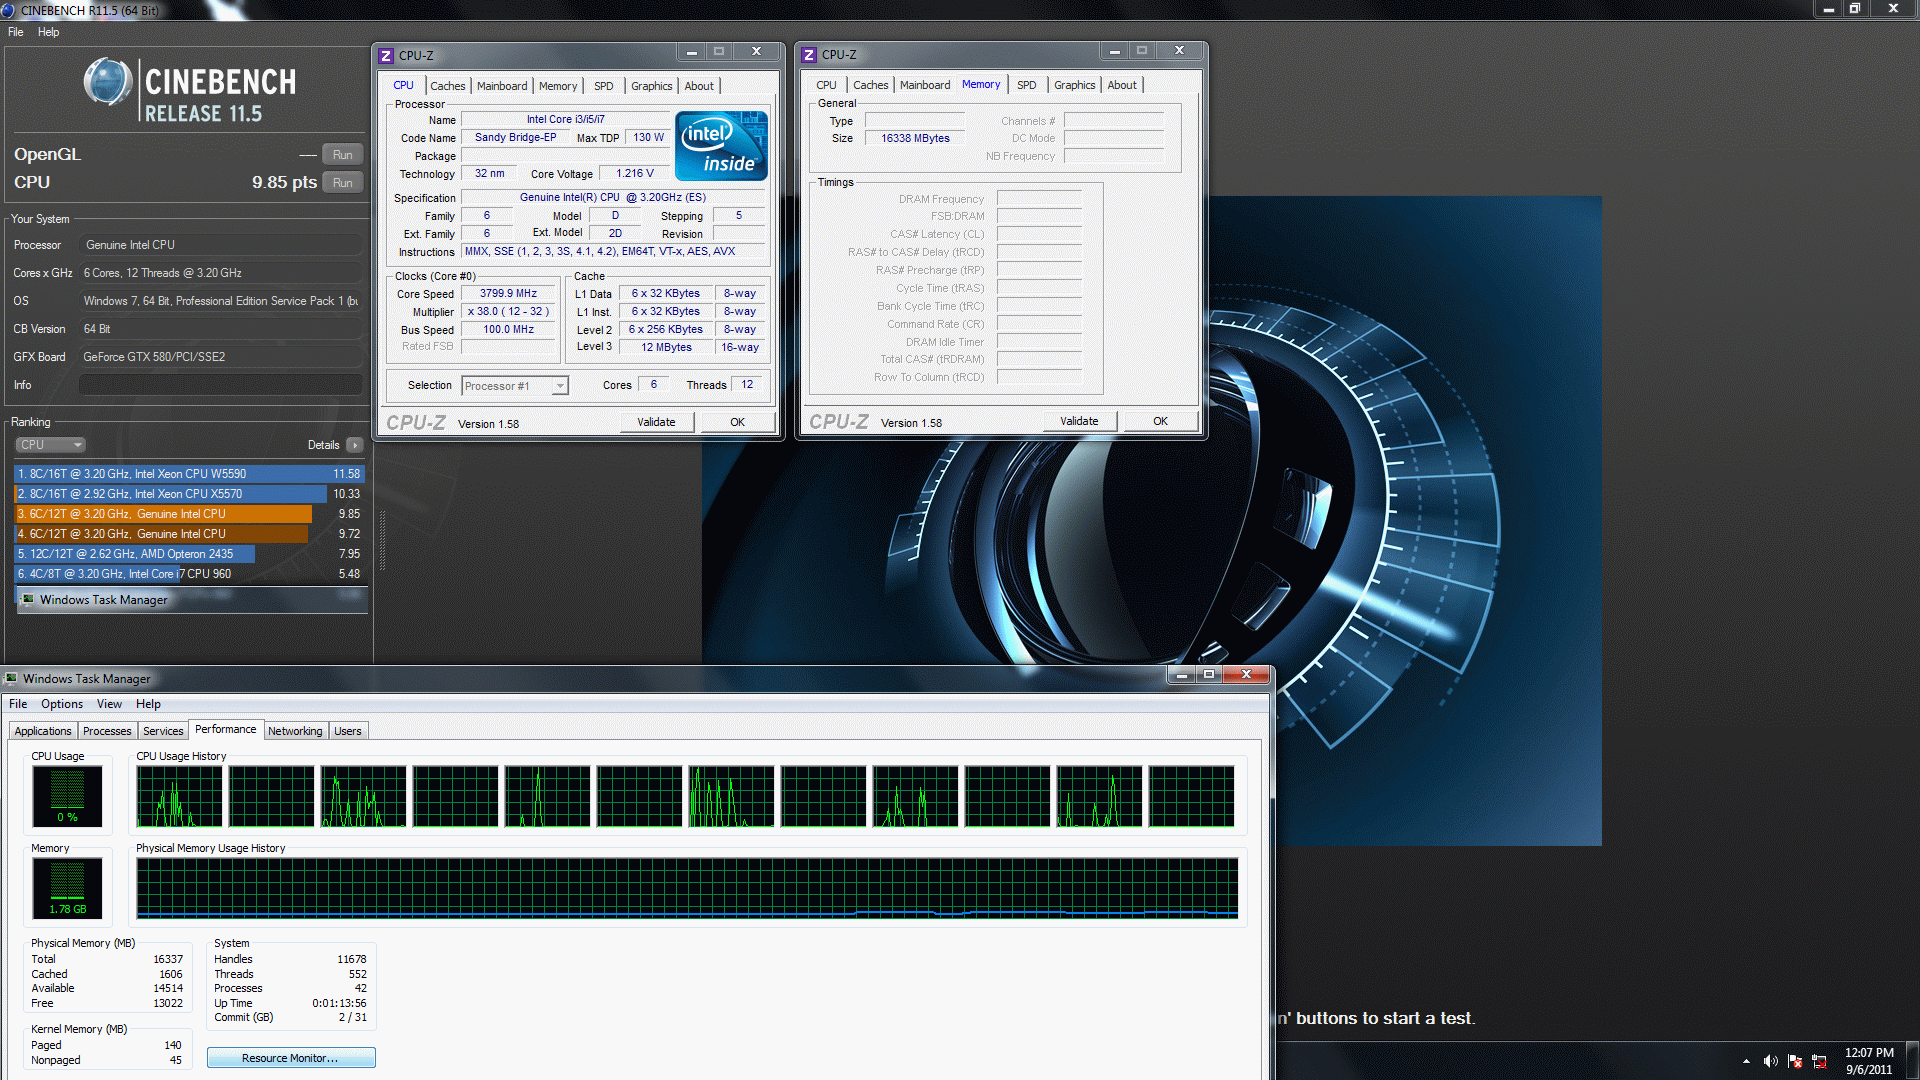Switch to Task Manager Users tab

(348, 731)
